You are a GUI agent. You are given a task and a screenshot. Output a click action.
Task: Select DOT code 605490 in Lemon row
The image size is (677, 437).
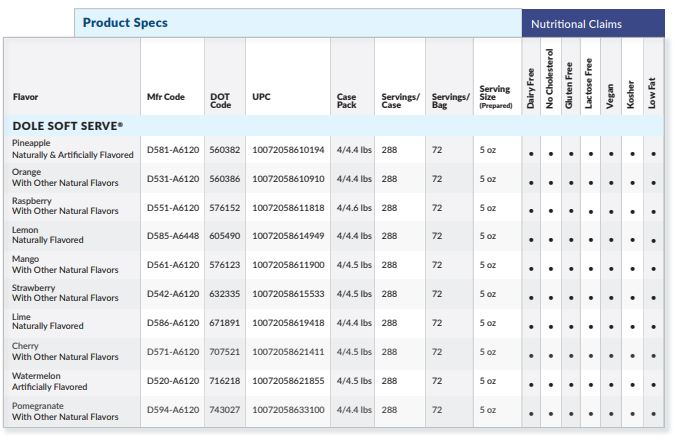point(224,236)
